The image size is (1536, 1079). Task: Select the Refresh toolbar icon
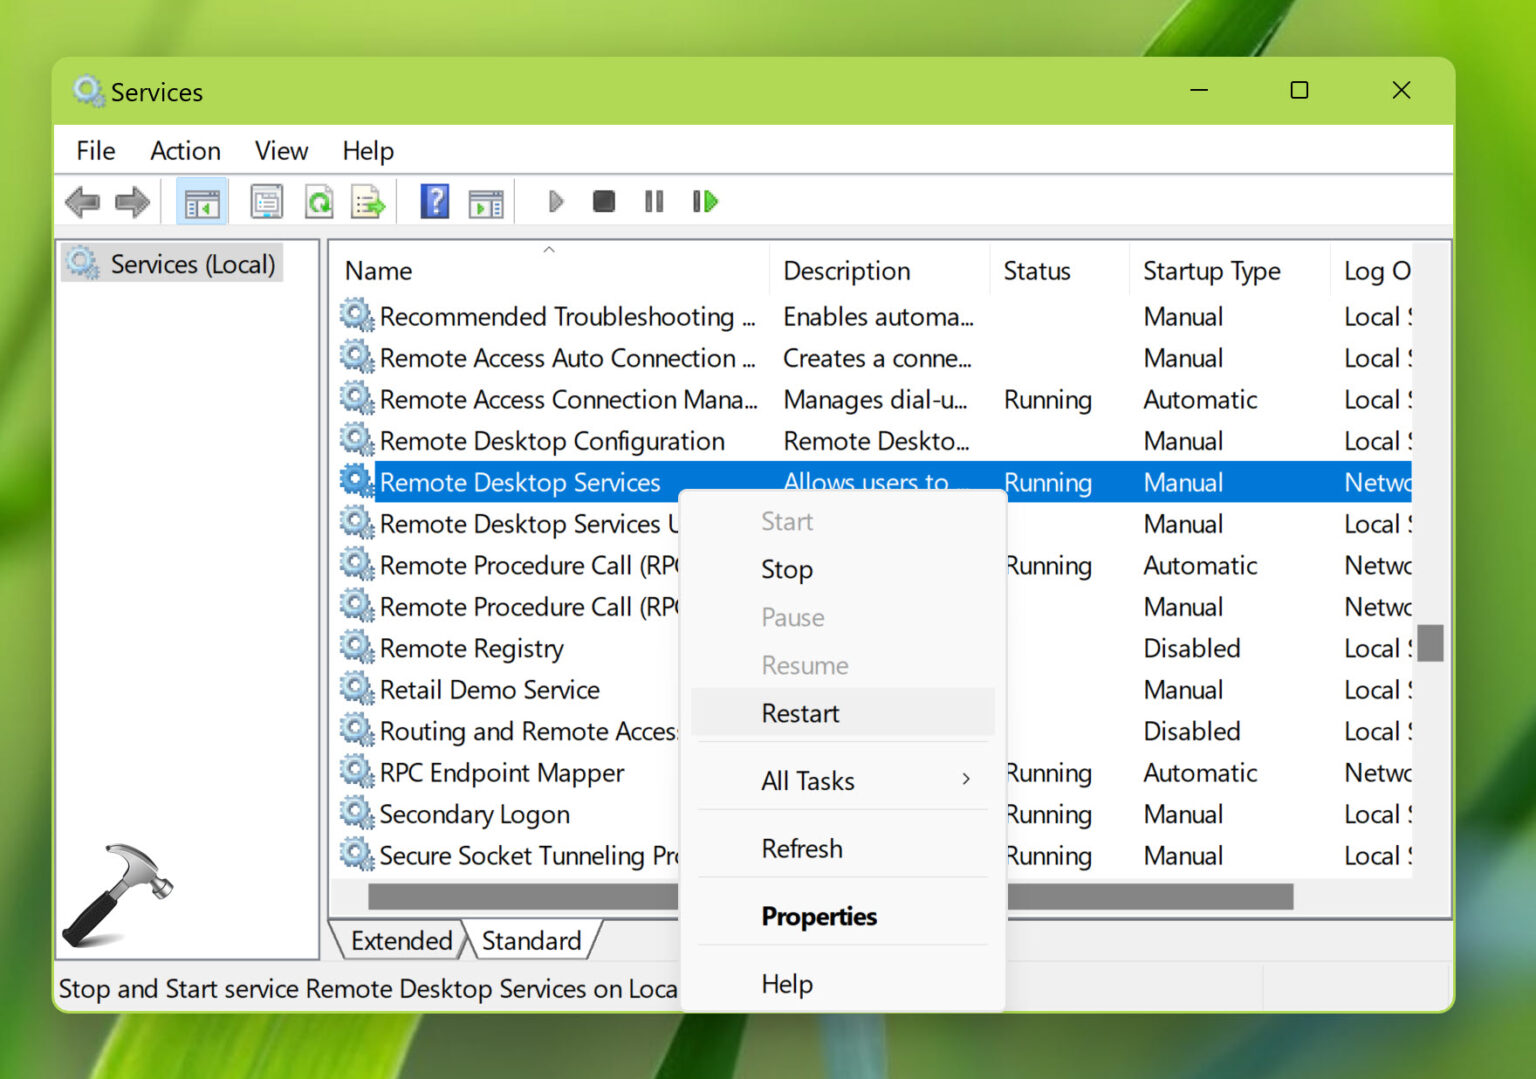tap(319, 202)
